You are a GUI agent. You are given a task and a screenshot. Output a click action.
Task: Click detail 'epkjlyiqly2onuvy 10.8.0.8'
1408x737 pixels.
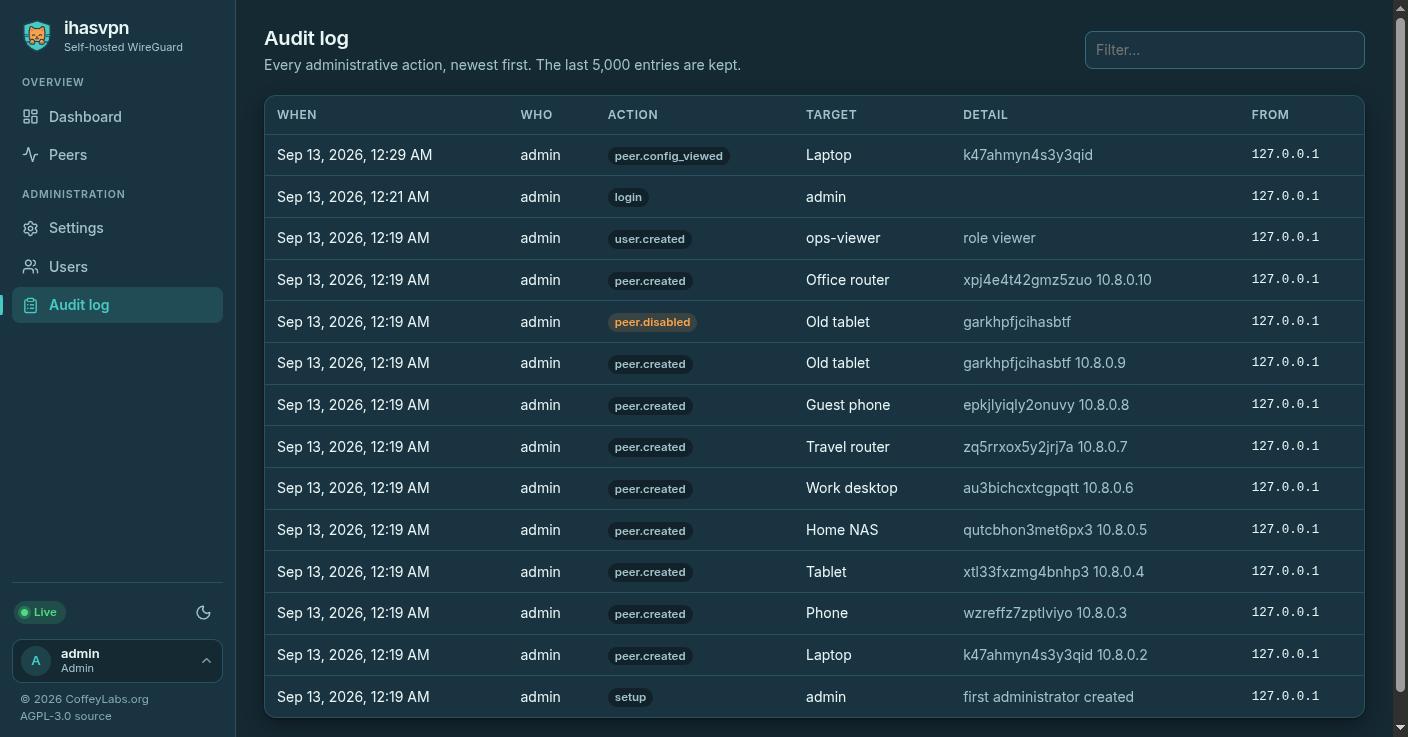tap(1046, 405)
